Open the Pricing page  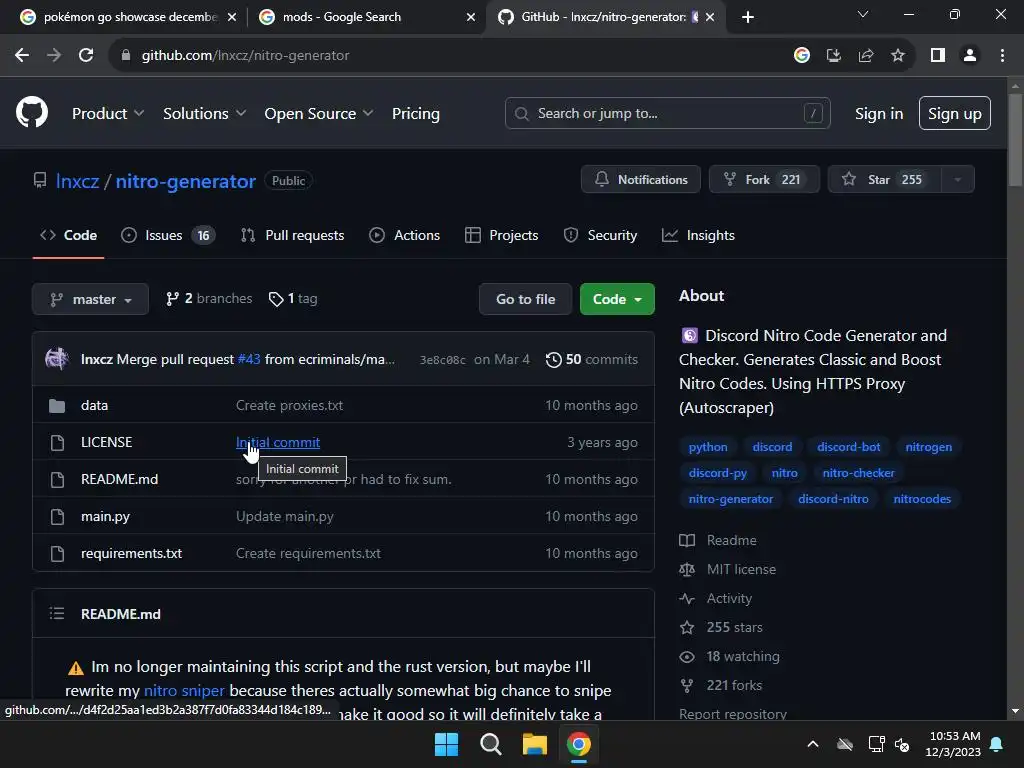[x=415, y=114]
